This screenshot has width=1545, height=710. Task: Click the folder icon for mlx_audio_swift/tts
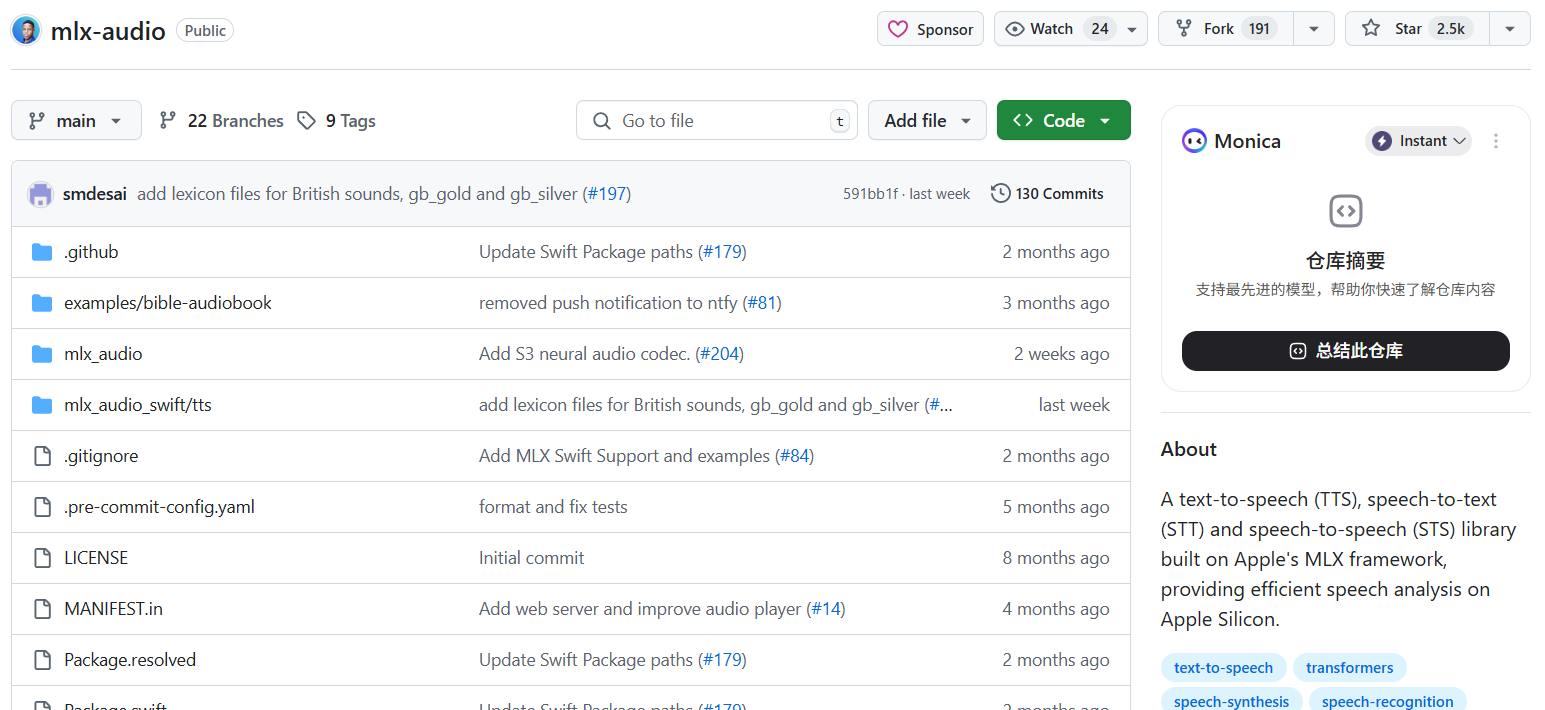coord(42,405)
